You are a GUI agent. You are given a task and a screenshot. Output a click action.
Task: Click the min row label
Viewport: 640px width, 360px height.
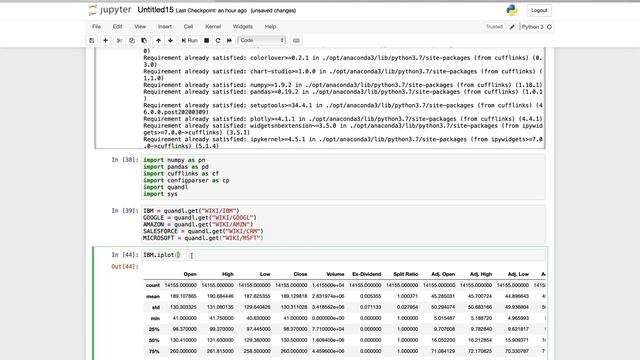tap(155, 318)
